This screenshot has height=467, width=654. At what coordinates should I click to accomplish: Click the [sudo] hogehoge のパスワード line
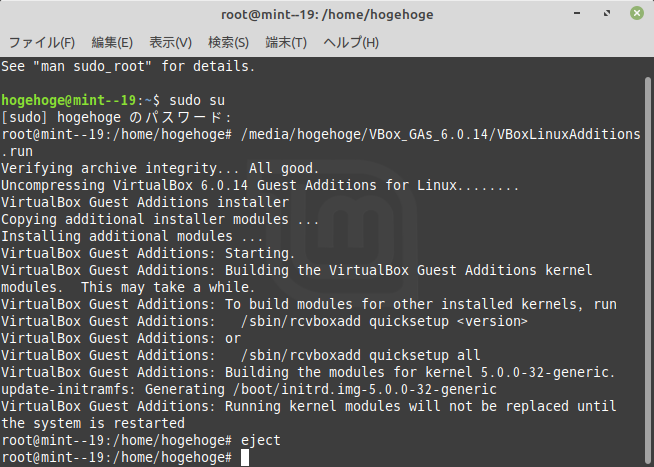pos(116,118)
